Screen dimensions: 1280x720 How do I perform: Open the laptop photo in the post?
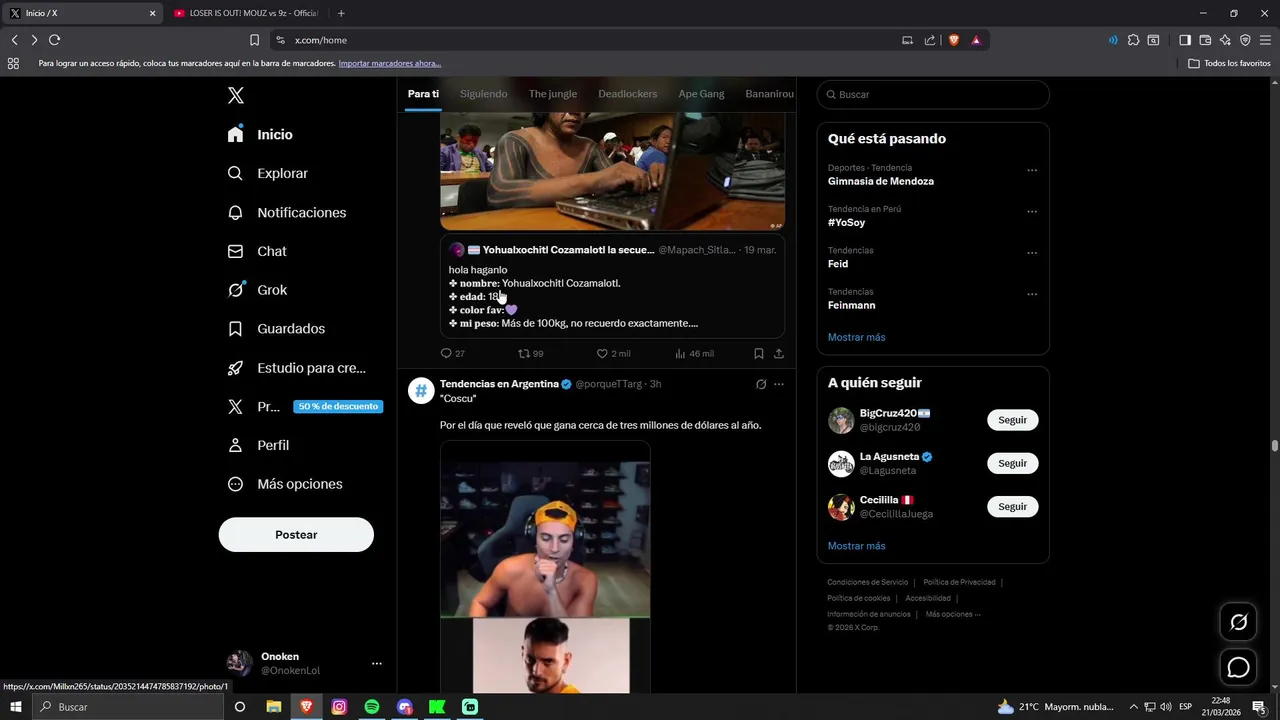[612, 170]
